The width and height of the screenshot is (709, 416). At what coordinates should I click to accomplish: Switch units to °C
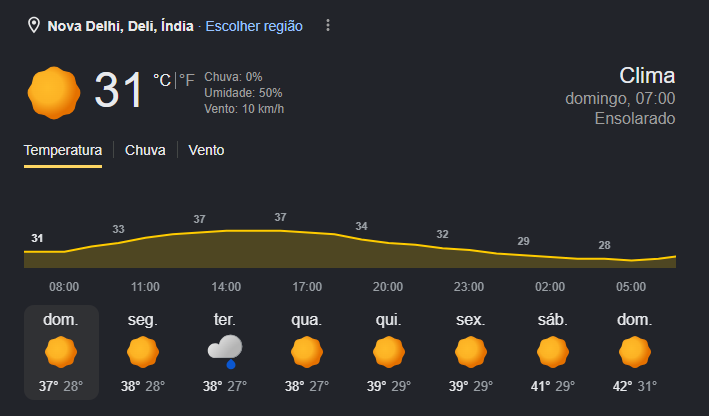click(162, 80)
